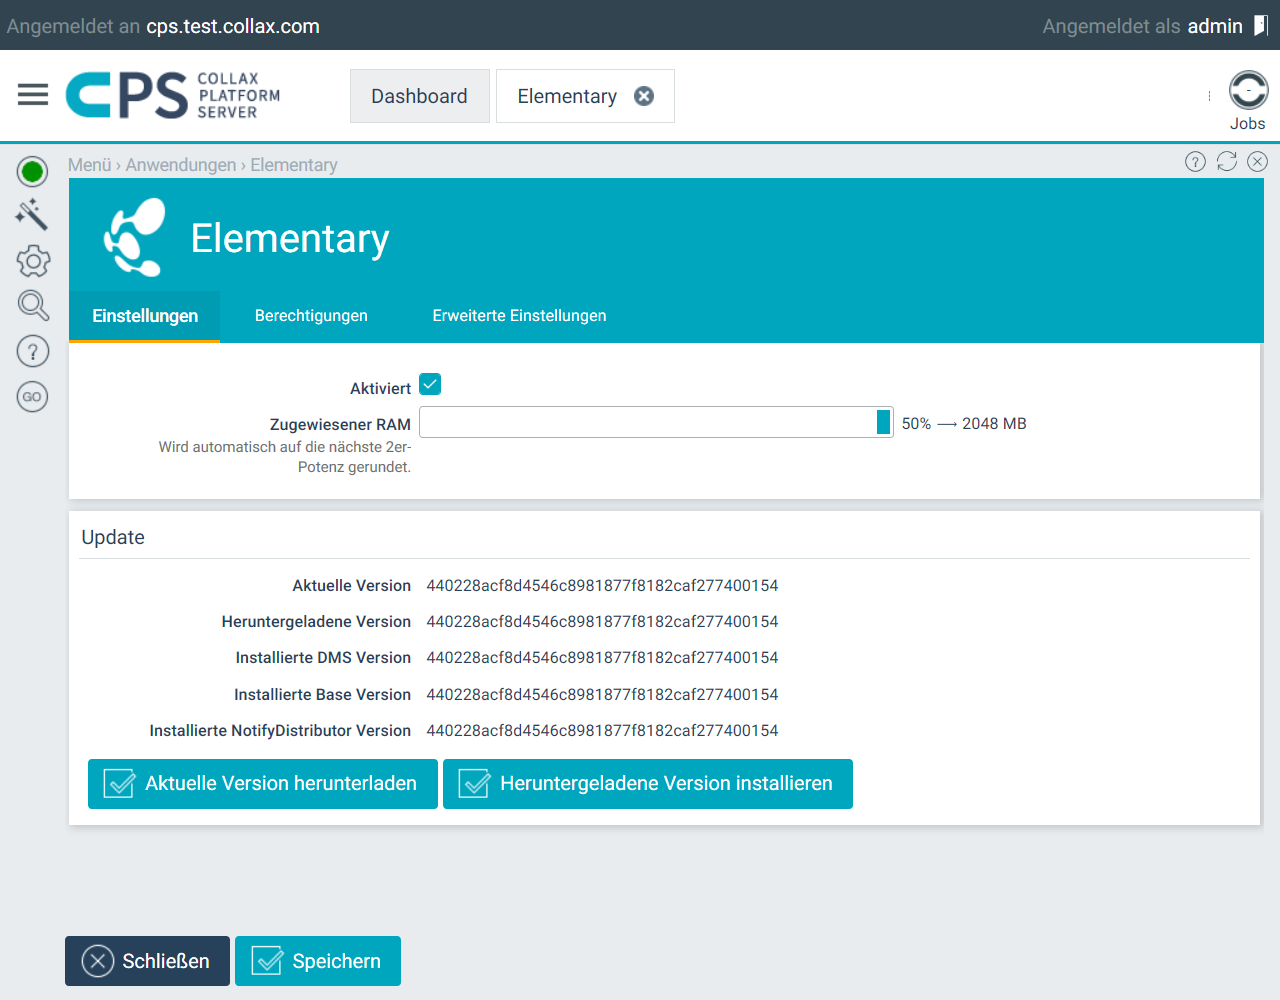Click the GO sidebar icon
Screen dimensions: 1280x1000
click(33, 397)
